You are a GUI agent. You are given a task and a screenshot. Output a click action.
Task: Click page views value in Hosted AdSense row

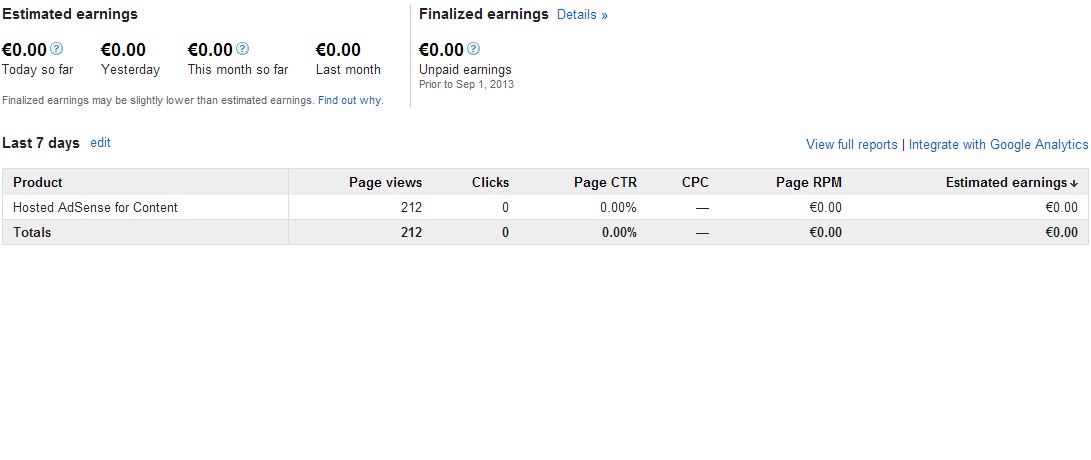pos(410,207)
